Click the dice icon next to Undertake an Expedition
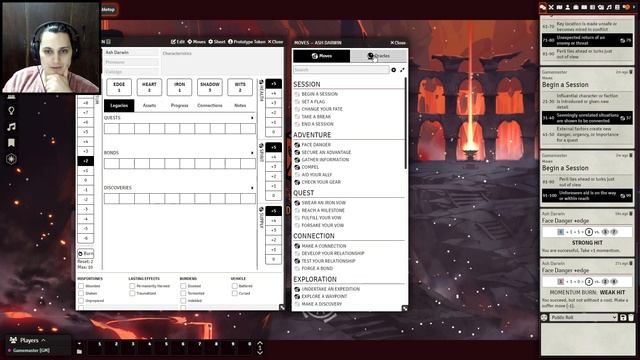640x360 pixels. coord(297,289)
